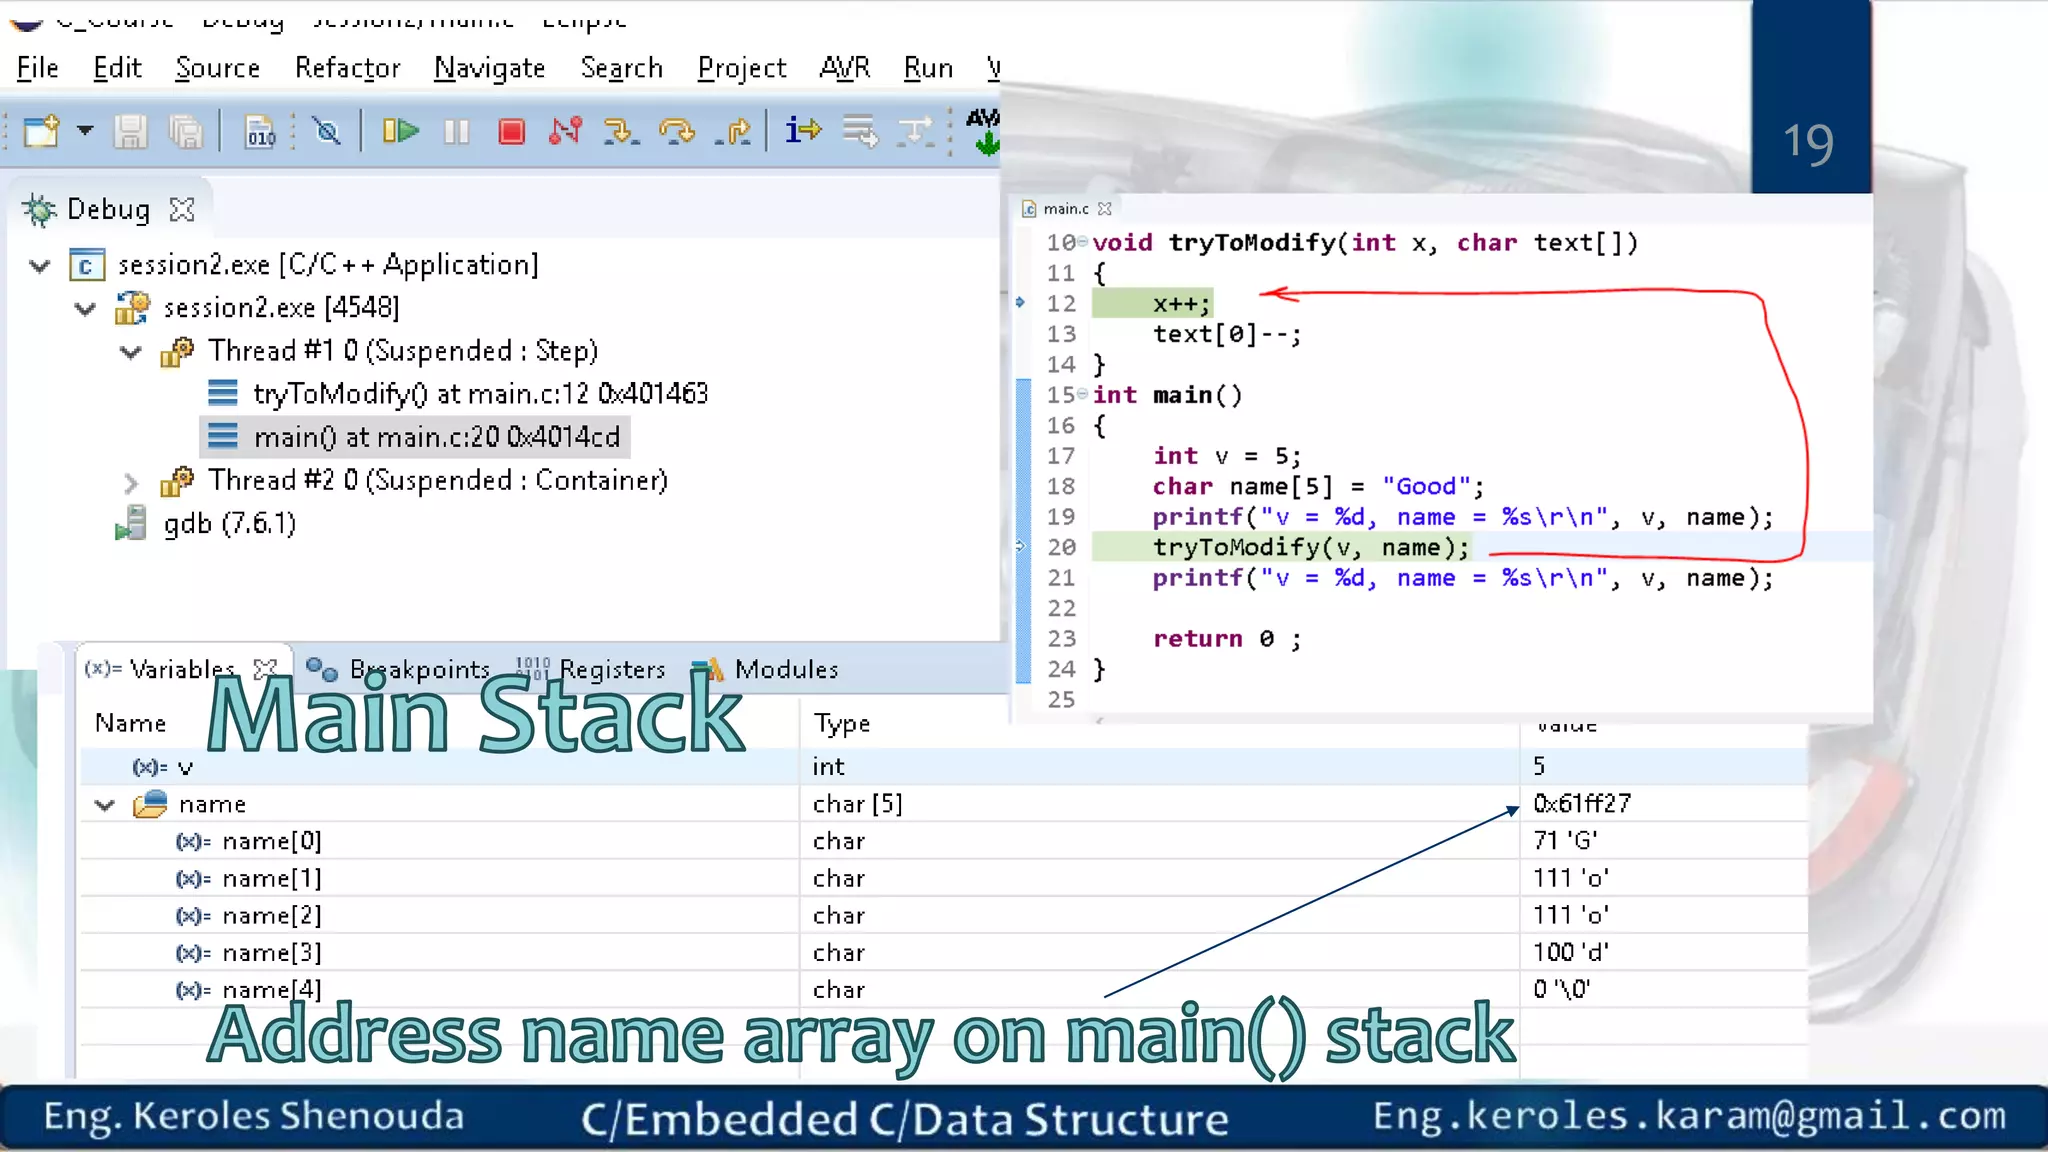Expand the Thread #2 tree node
Screen dimensions: 2048x1152
point(130,484)
